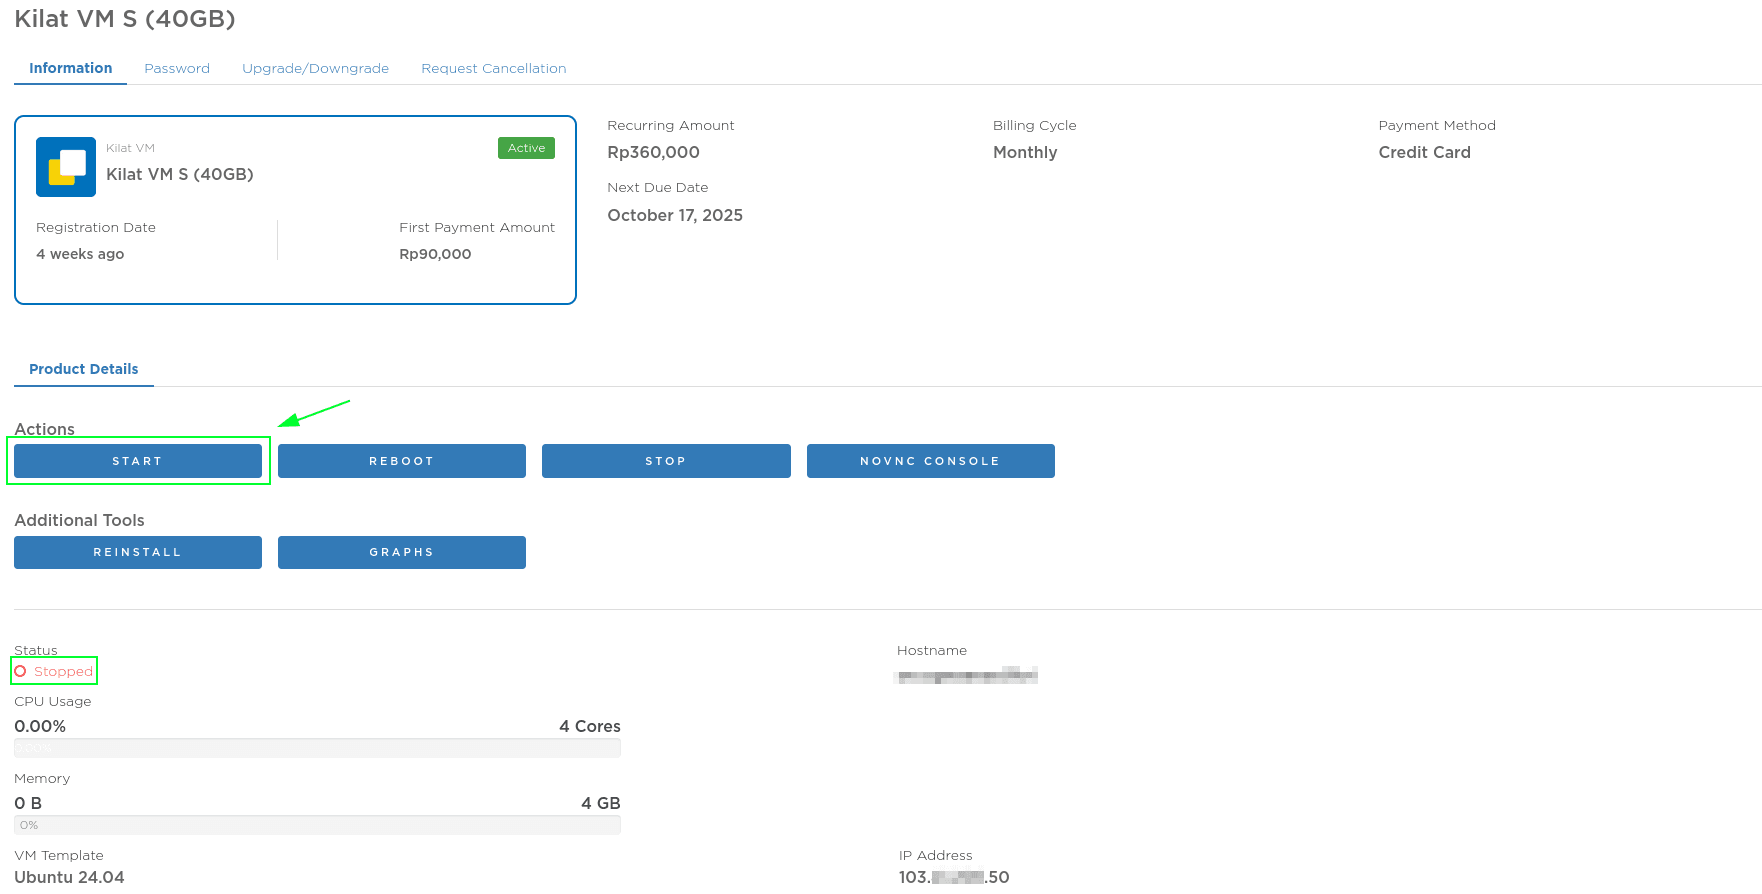Click the CPU Usage progress bar

pyautogui.click(x=317, y=748)
